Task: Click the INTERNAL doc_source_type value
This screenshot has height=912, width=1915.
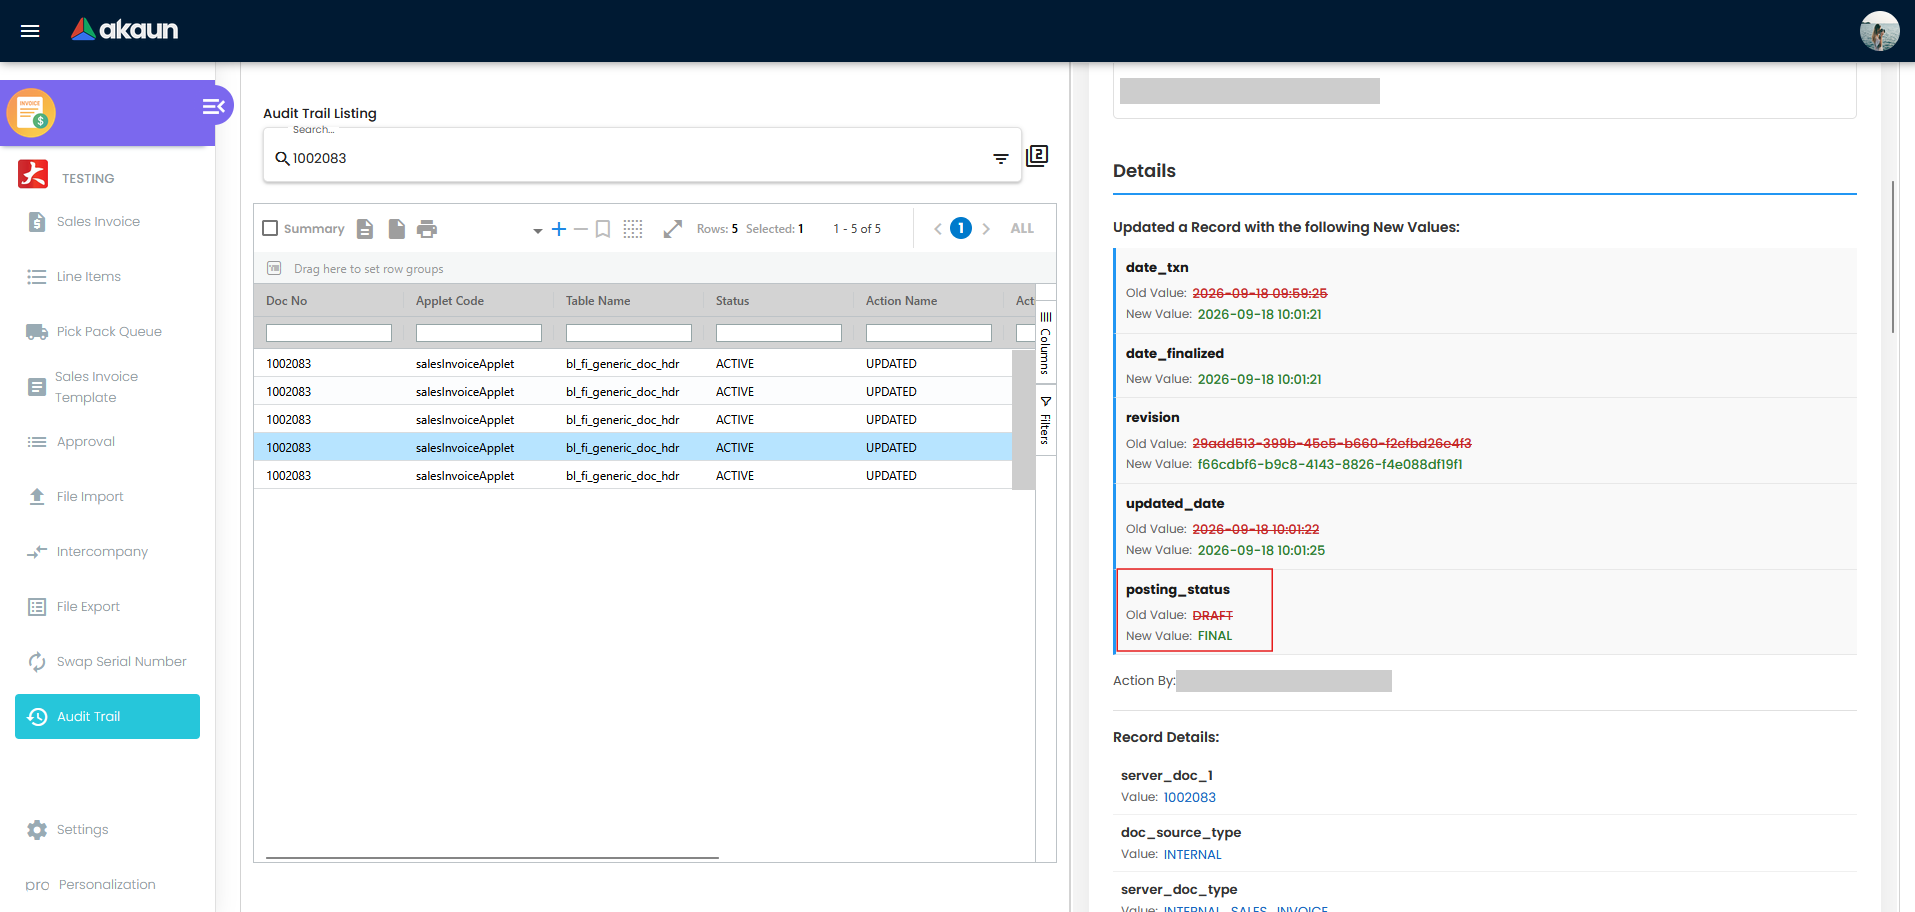Action: point(1192,855)
